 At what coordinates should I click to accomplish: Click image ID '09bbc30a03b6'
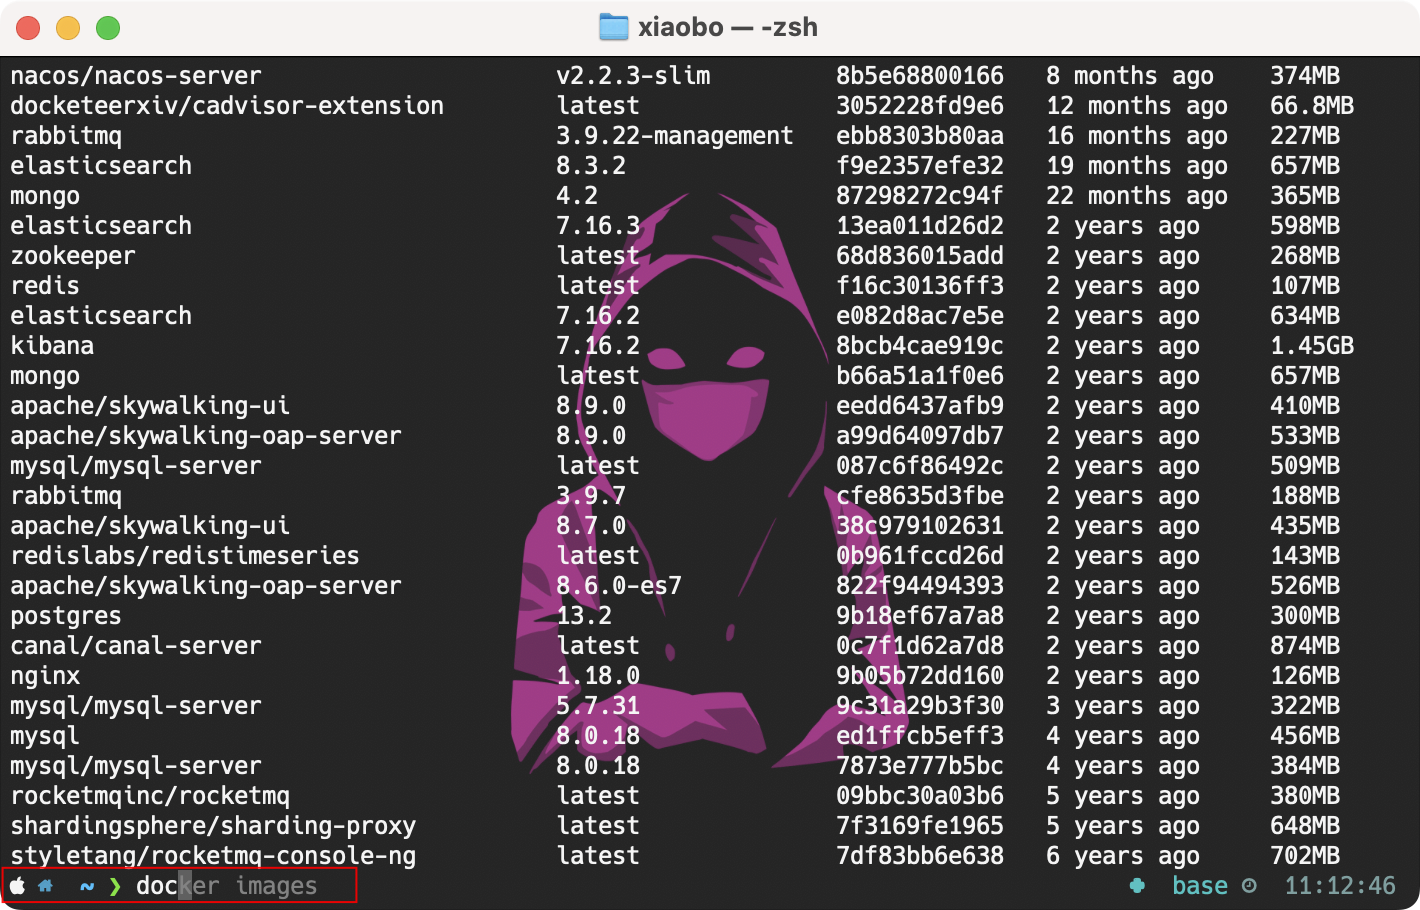[920, 796]
